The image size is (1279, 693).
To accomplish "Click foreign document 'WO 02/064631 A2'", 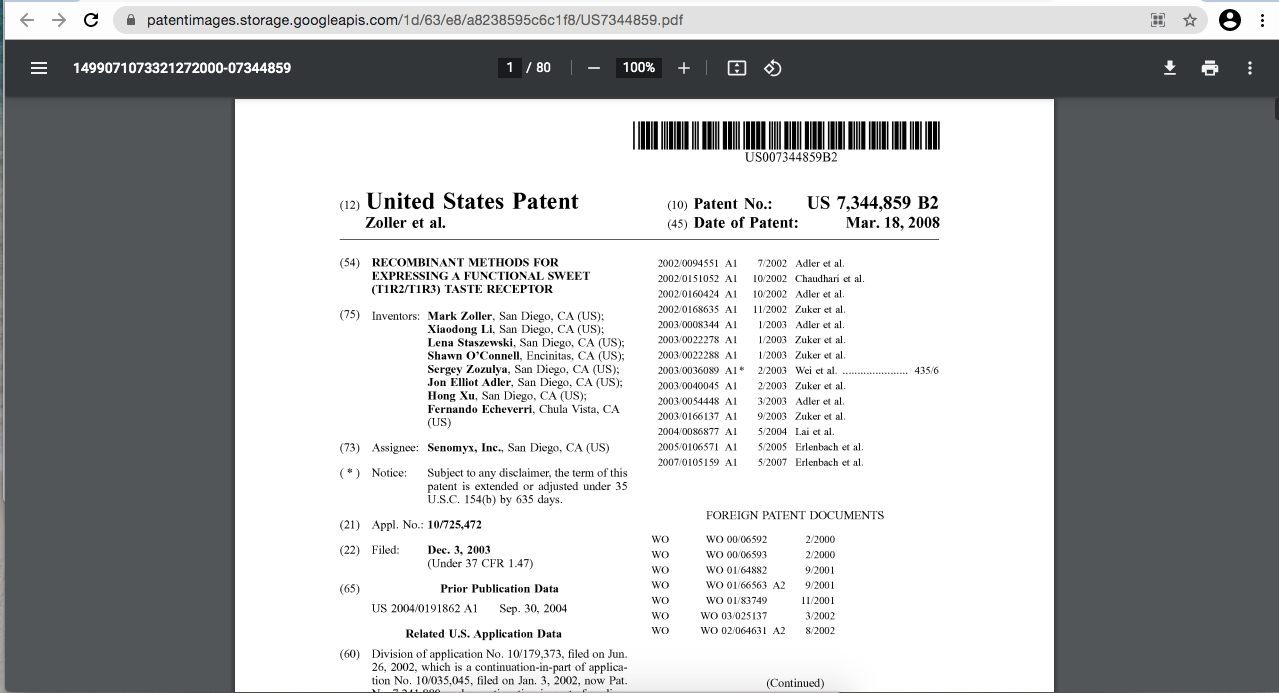I will coord(743,631).
